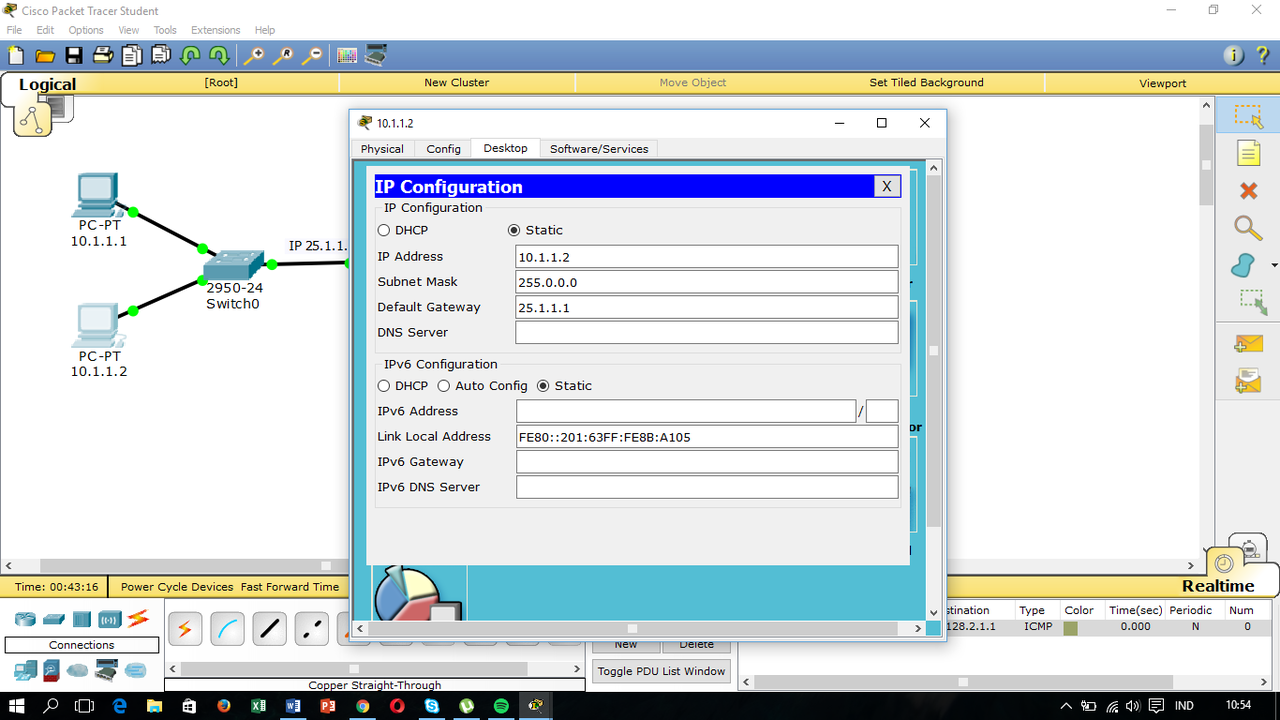Screen dimensions: 1280x720
Task: Select the Switches device category icon
Action: pos(54,619)
